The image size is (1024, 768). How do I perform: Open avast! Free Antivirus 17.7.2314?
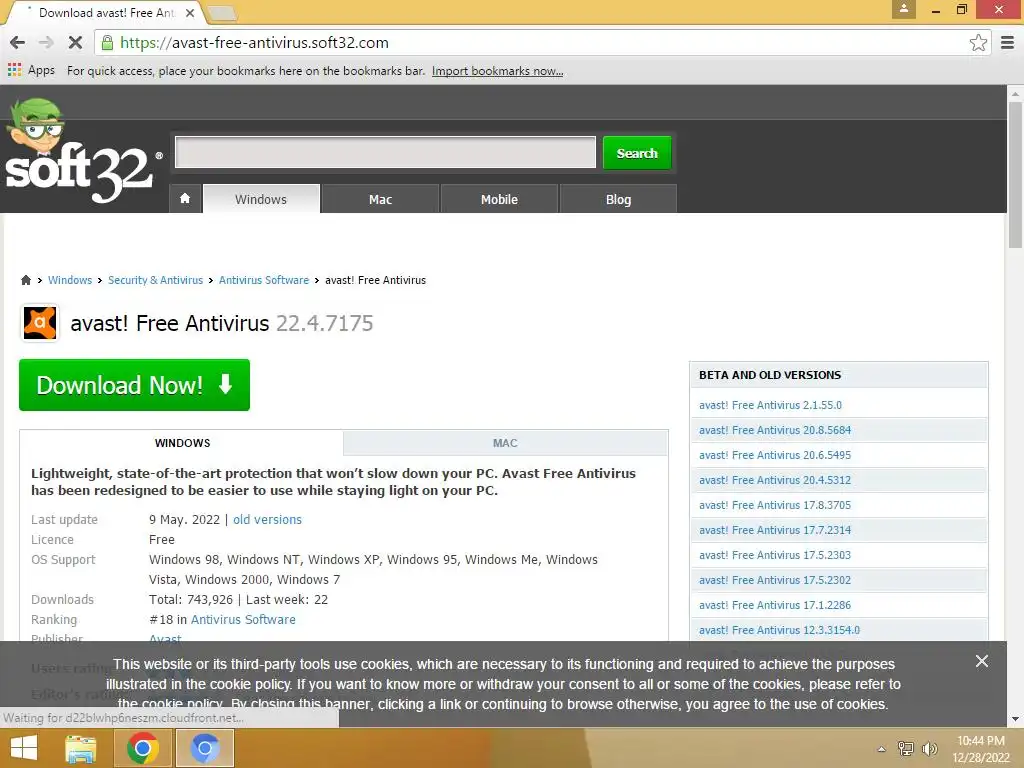(775, 530)
